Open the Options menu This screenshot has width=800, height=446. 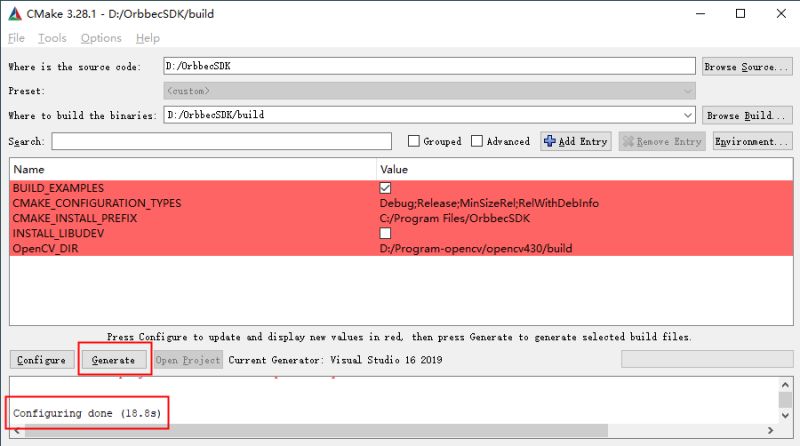pos(101,38)
